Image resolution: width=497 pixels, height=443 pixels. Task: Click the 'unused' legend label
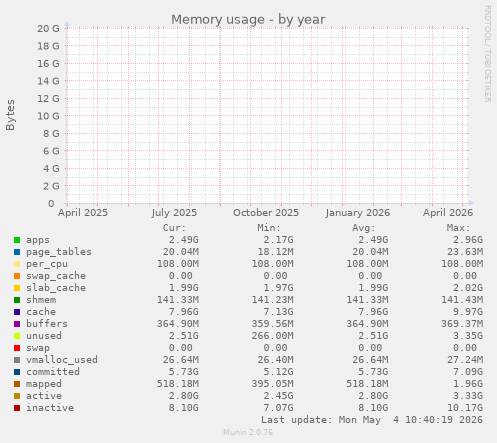click(44, 336)
